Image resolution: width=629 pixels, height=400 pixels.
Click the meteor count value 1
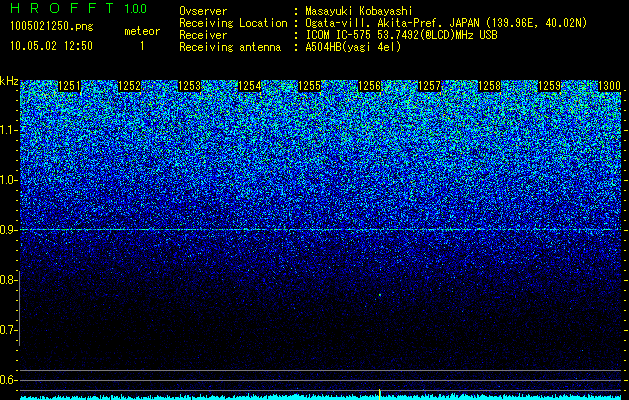(x=142, y=46)
